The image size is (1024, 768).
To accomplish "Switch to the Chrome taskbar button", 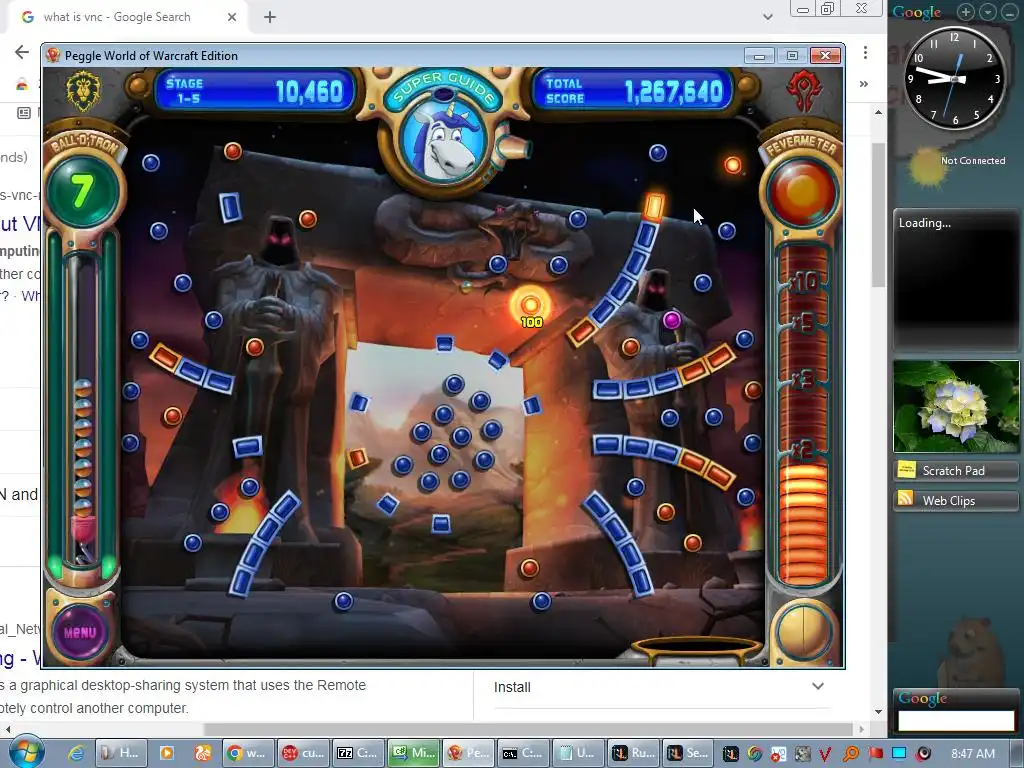I will (248, 753).
